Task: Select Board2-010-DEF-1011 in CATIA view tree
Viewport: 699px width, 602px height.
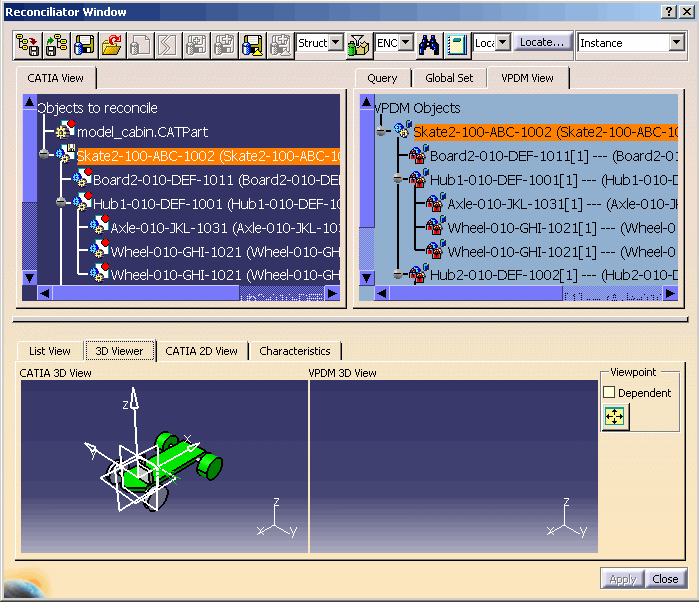Action: tap(216, 180)
